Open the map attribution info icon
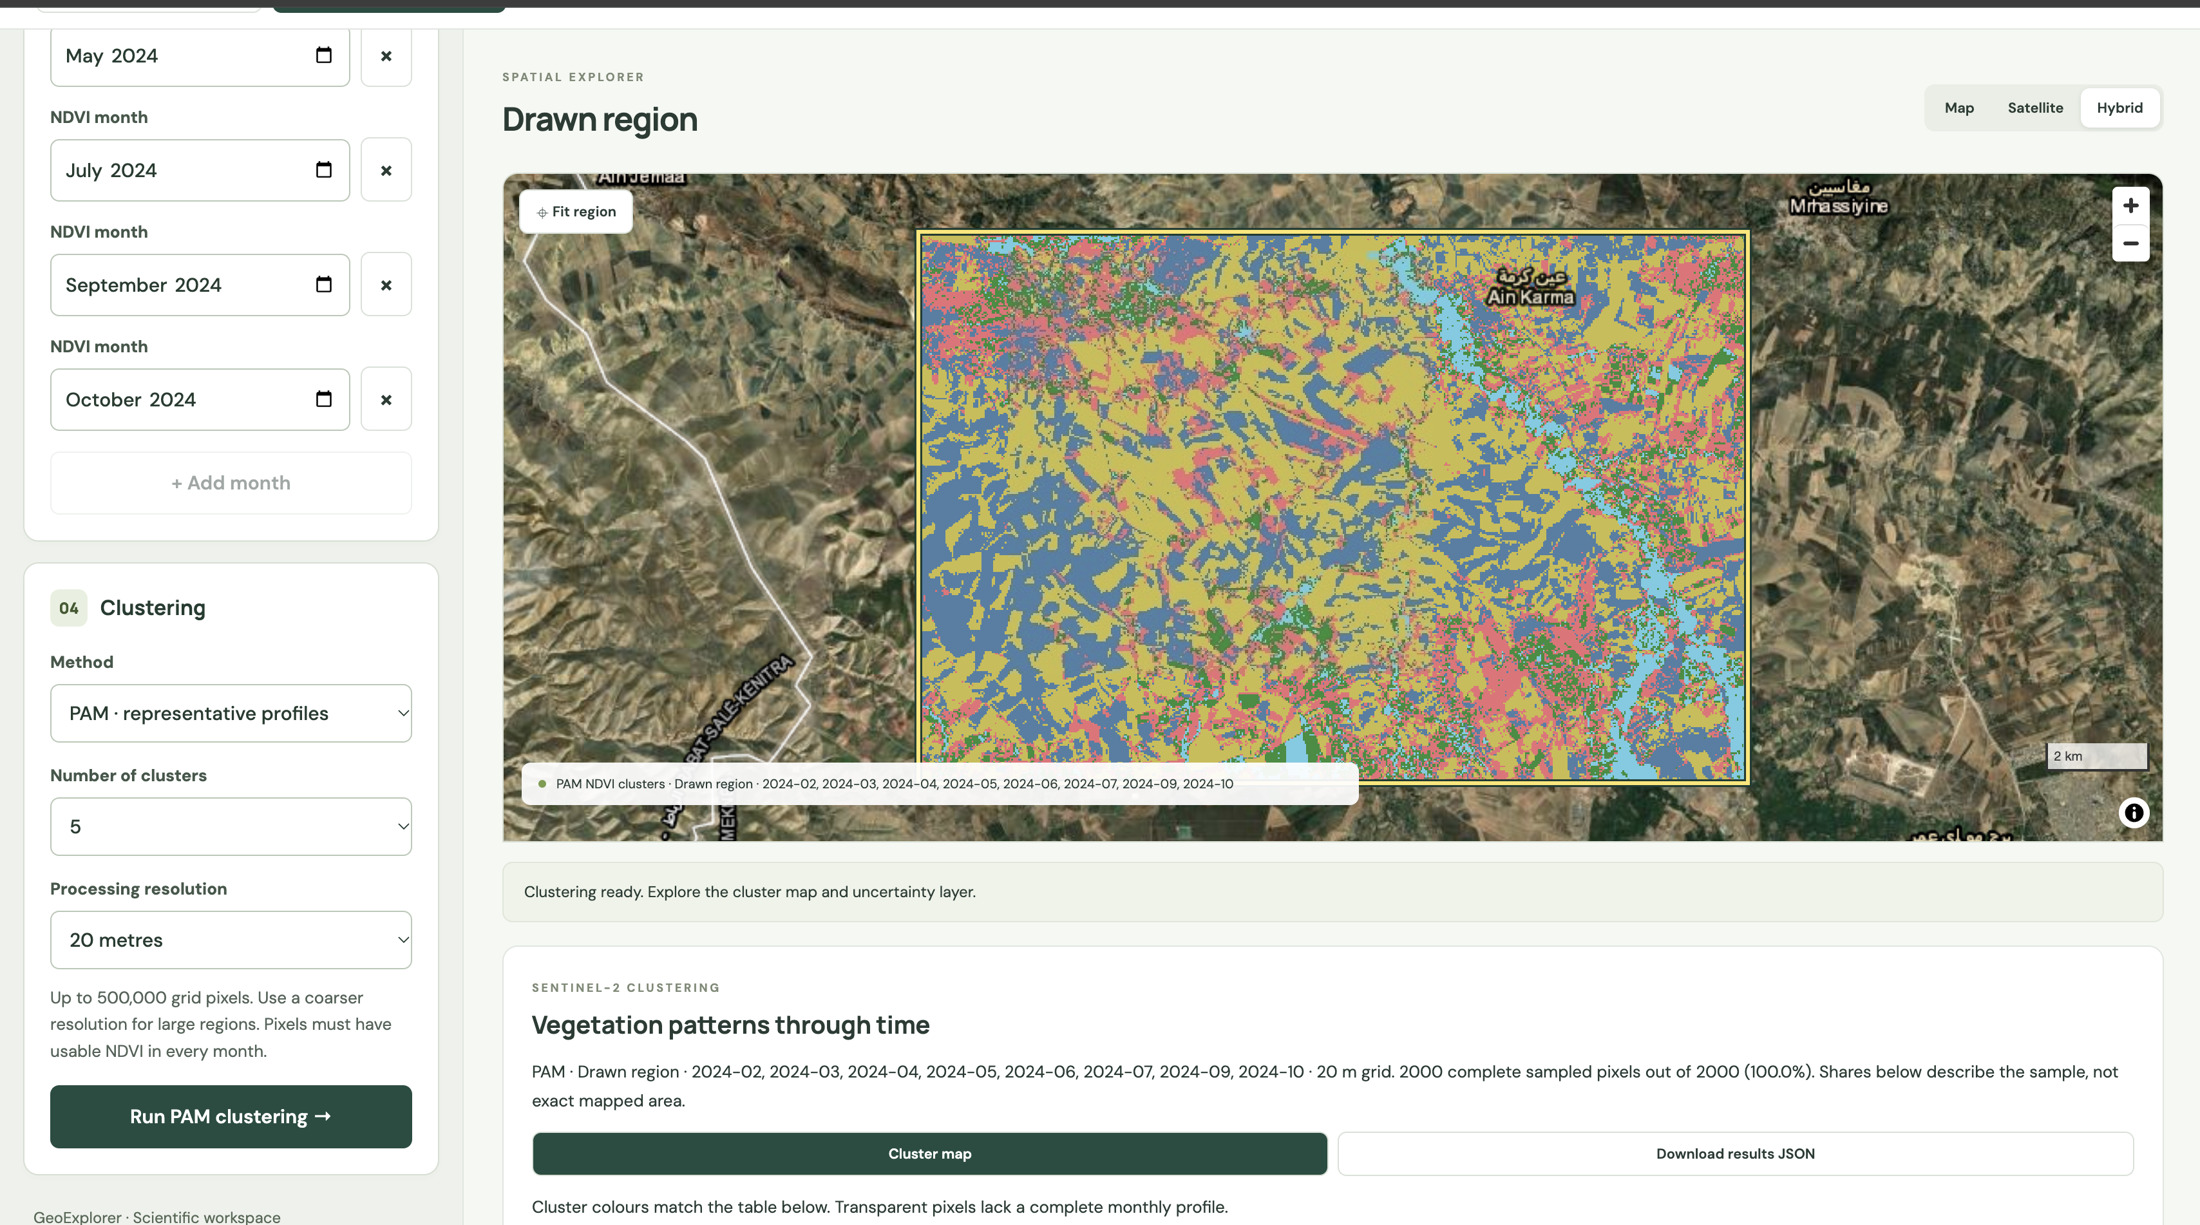This screenshot has height=1225, width=2200. [x=2133, y=813]
